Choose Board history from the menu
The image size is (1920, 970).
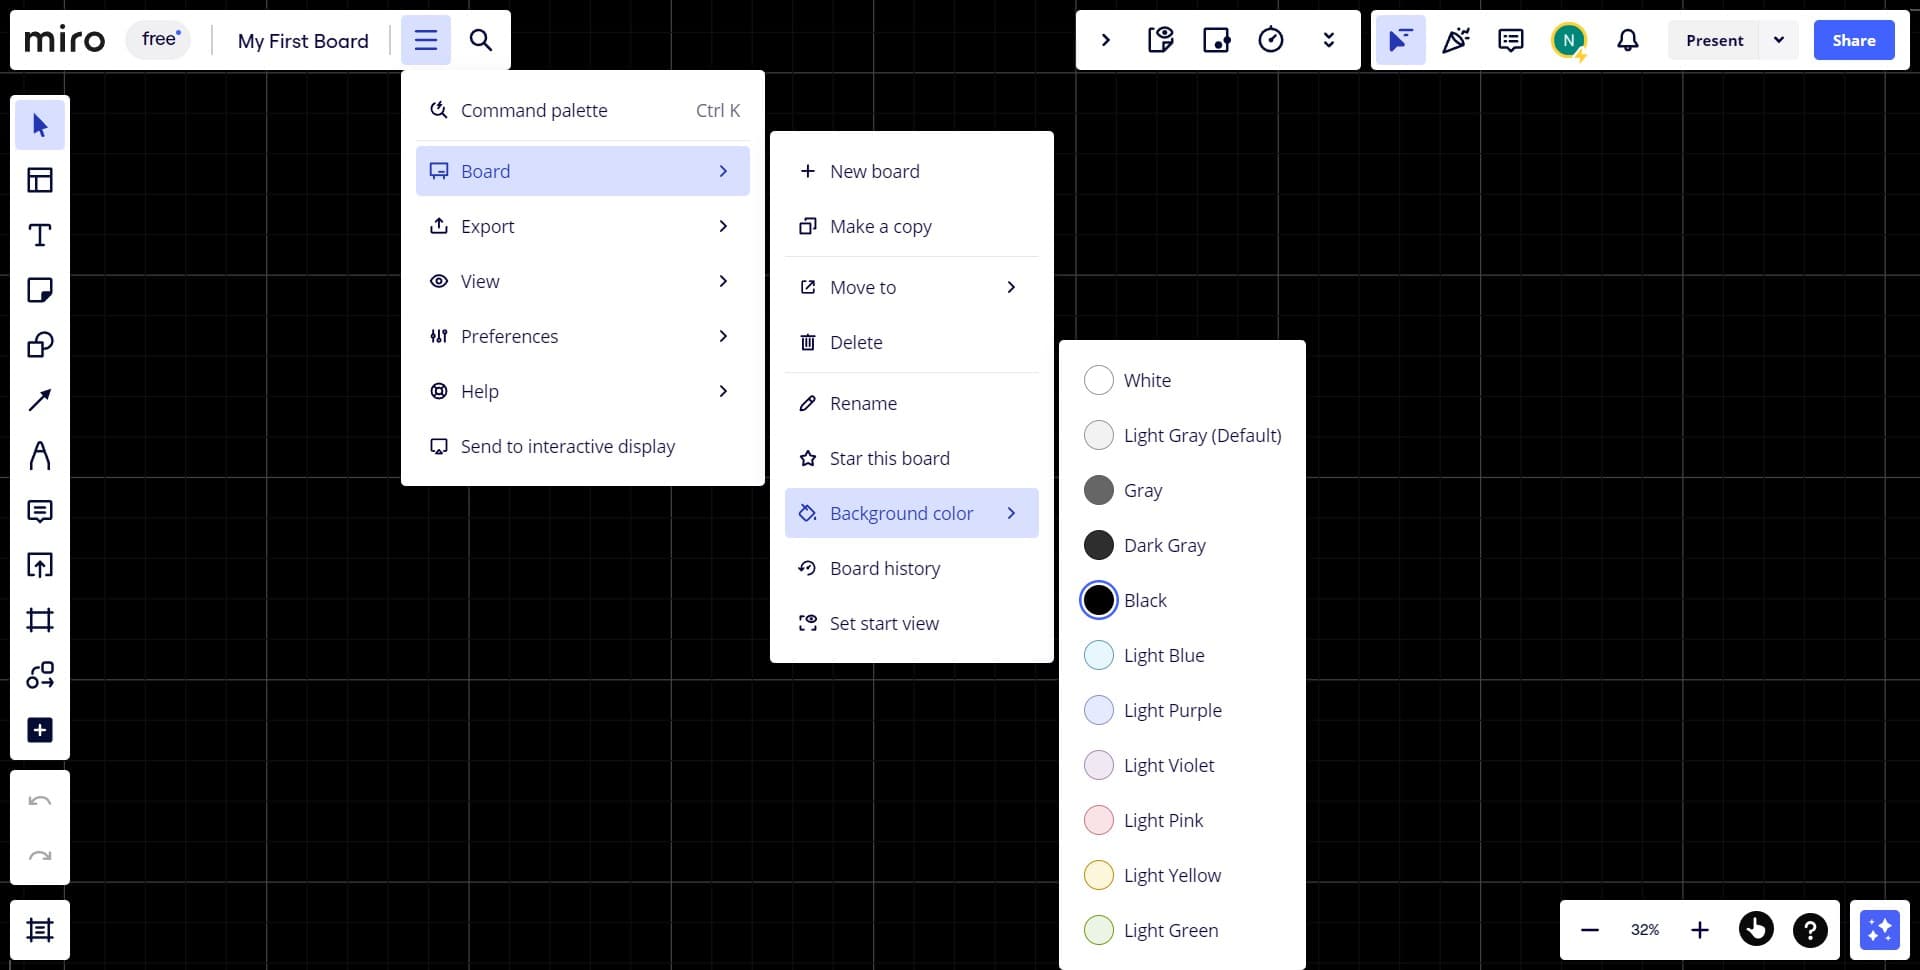[885, 568]
